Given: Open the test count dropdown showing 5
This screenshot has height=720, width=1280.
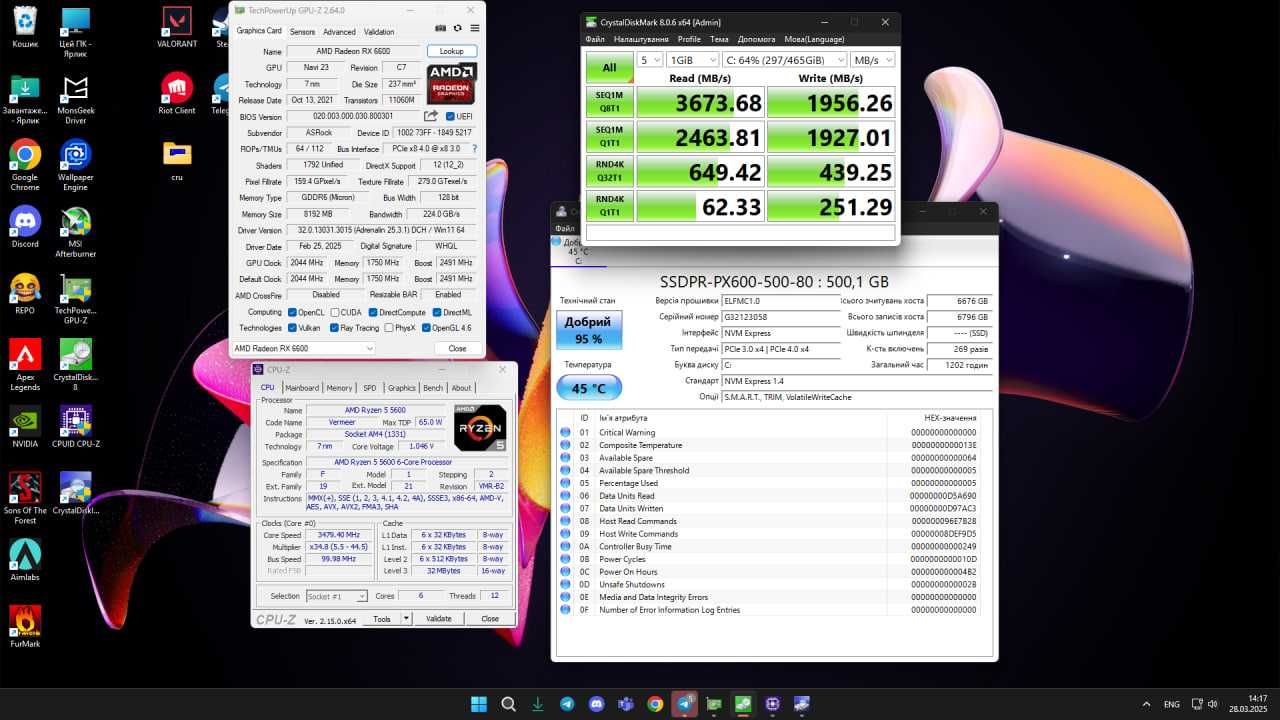Looking at the screenshot, I should pyautogui.click(x=650, y=60).
